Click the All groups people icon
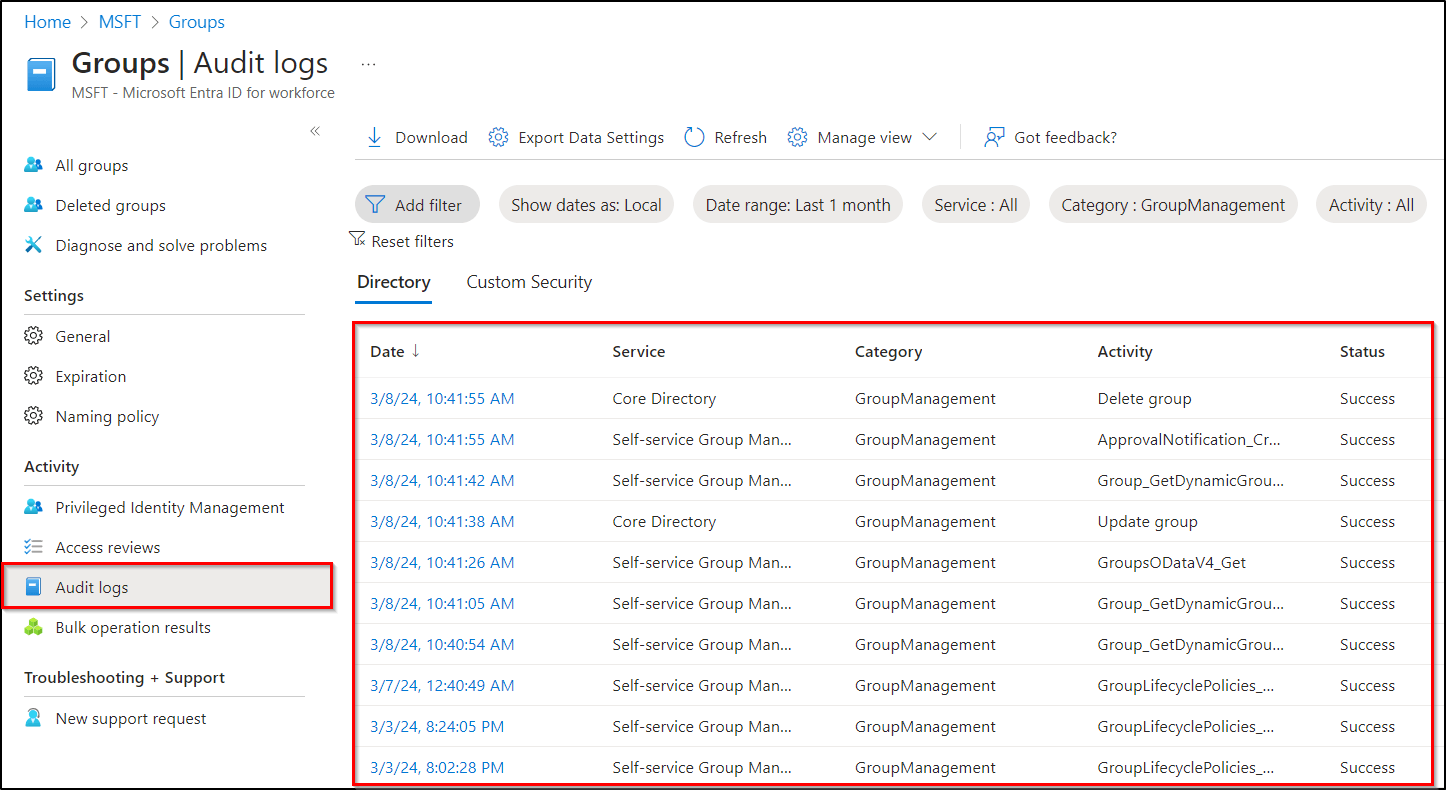Viewport: 1446px width, 790px height. (x=34, y=165)
